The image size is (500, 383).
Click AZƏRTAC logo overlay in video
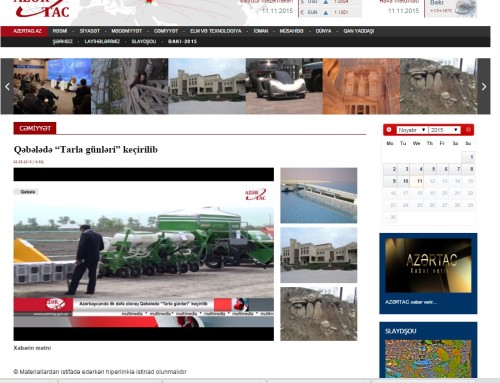point(255,195)
